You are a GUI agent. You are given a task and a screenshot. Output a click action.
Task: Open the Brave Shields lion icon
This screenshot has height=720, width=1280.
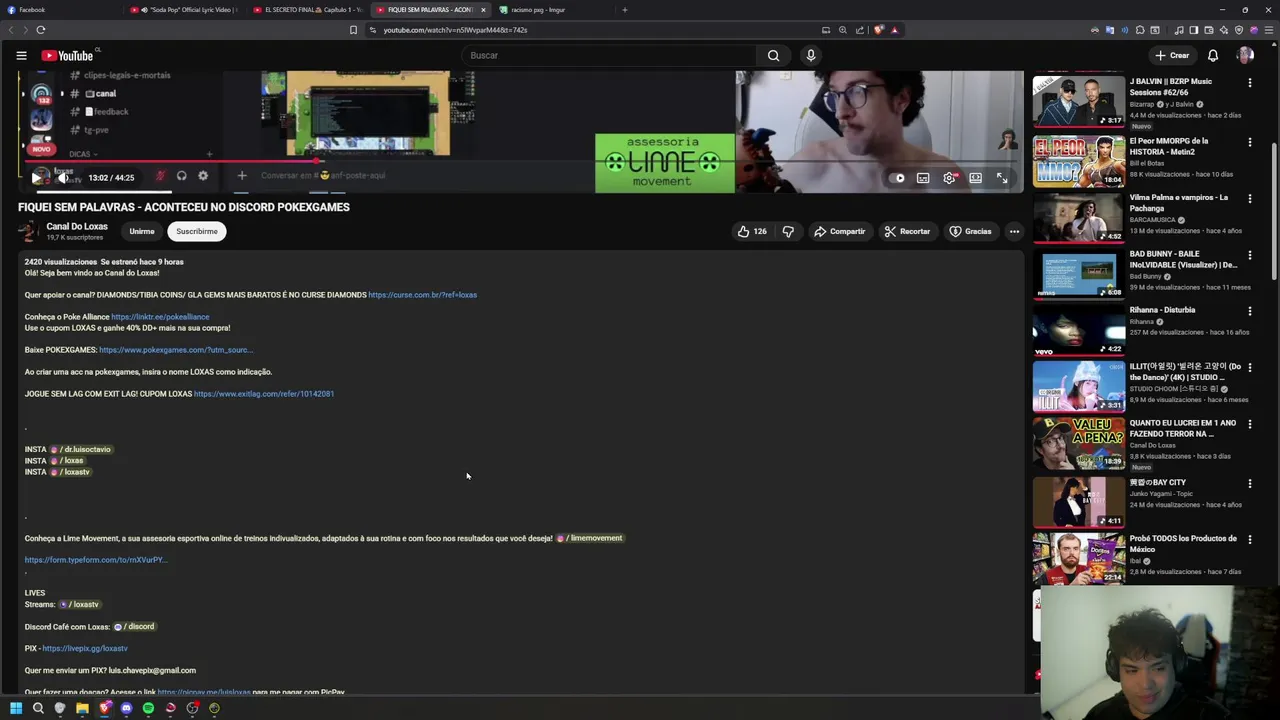(x=879, y=30)
